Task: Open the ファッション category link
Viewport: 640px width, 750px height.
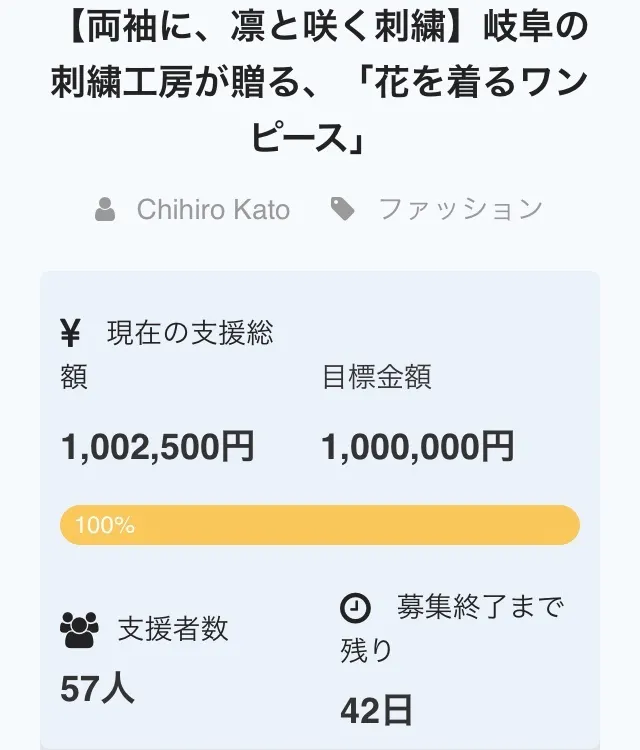Action: click(460, 209)
